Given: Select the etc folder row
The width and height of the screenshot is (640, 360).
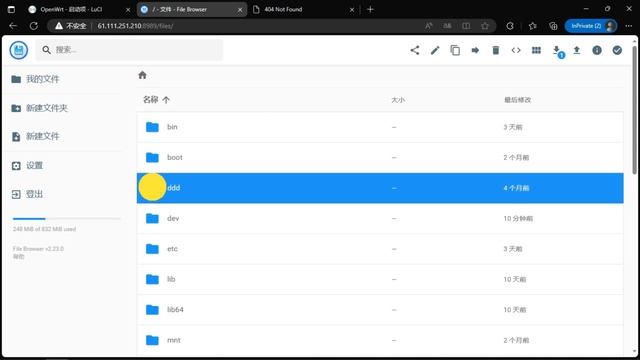Looking at the screenshot, I should coord(380,249).
